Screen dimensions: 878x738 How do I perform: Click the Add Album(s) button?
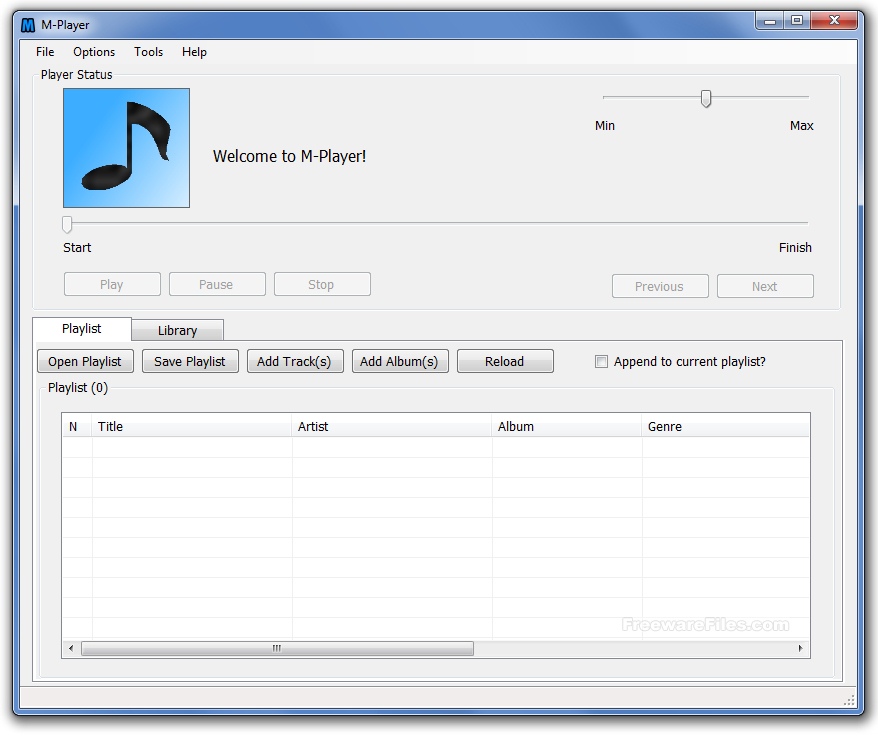(x=400, y=361)
